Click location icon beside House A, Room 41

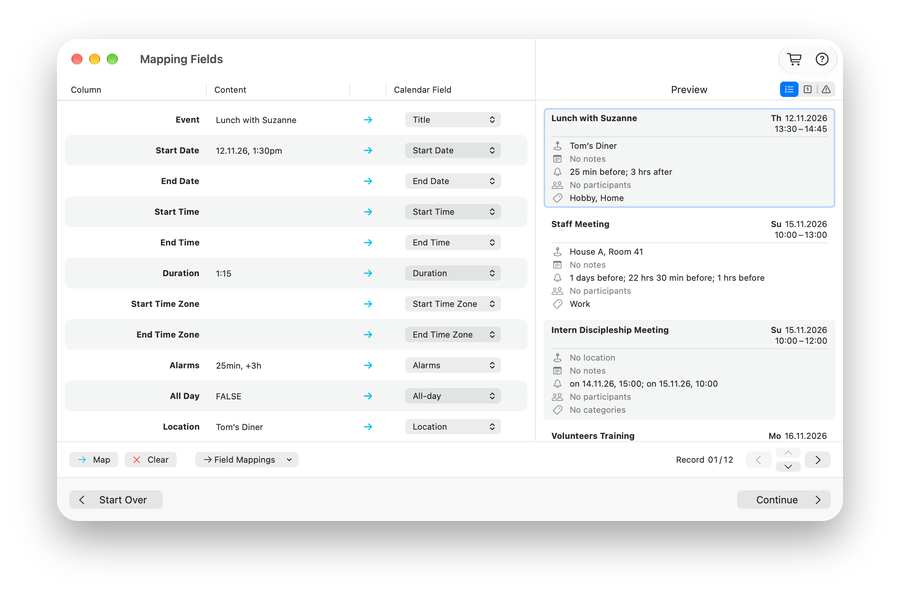click(557, 251)
